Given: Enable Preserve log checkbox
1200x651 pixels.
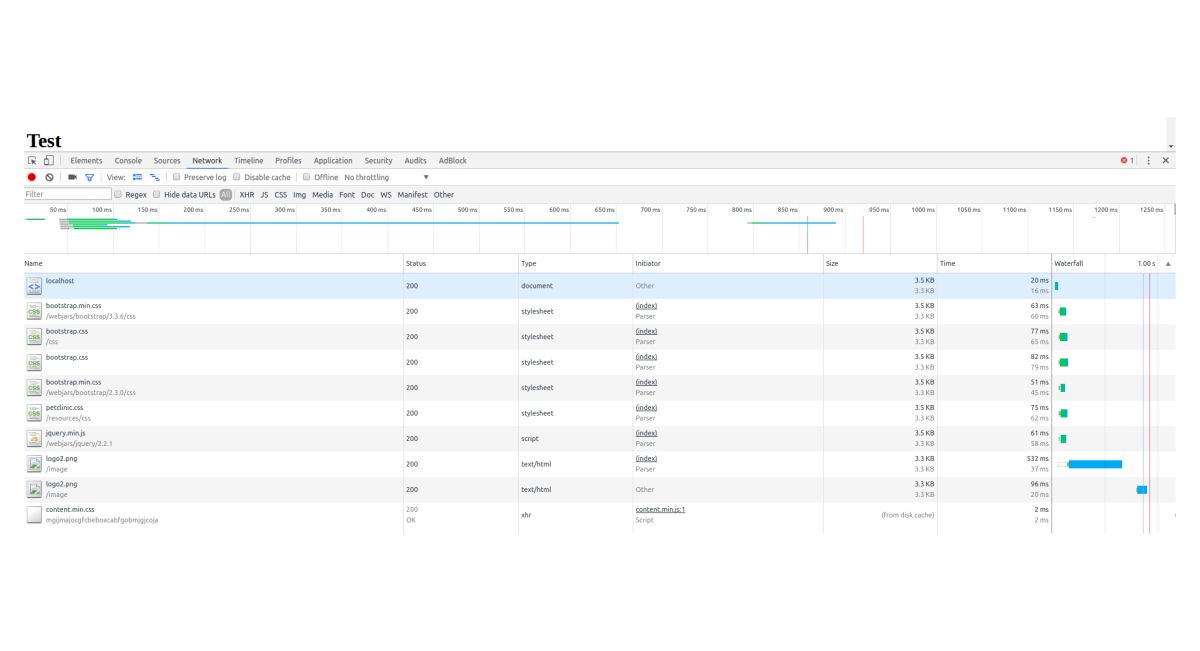Looking at the screenshot, I should [176, 177].
